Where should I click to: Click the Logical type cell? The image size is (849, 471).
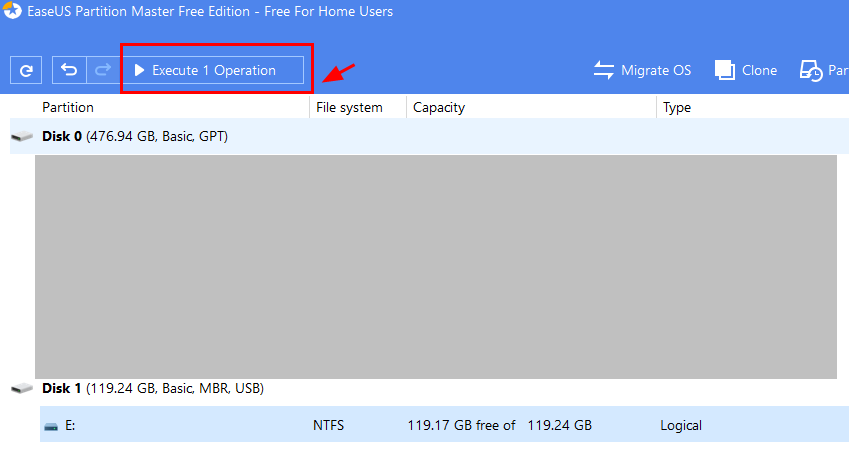pyautogui.click(x=681, y=426)
